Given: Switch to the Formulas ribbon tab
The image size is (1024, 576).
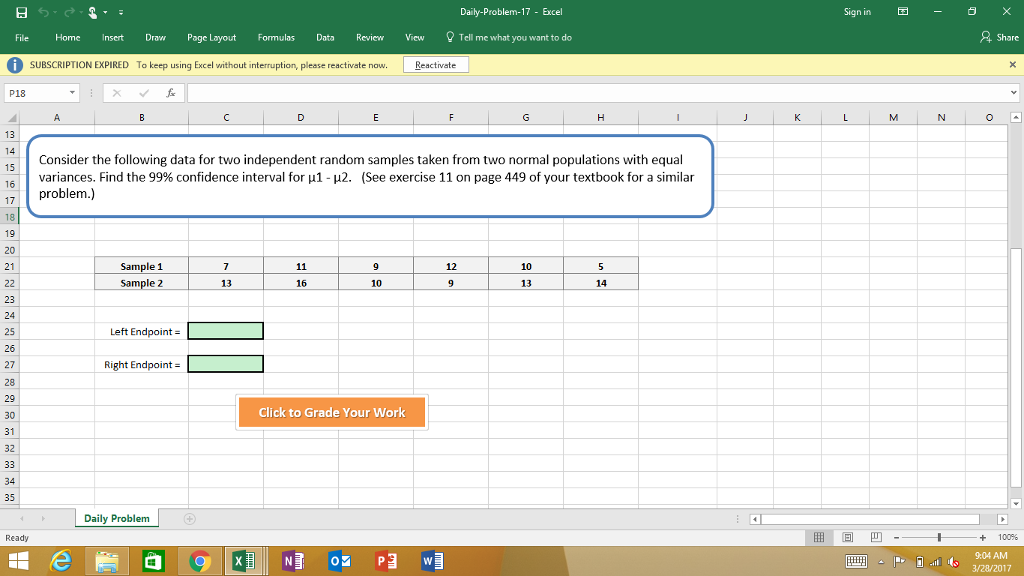Looking at the screenshot, I should click(276, 37).
